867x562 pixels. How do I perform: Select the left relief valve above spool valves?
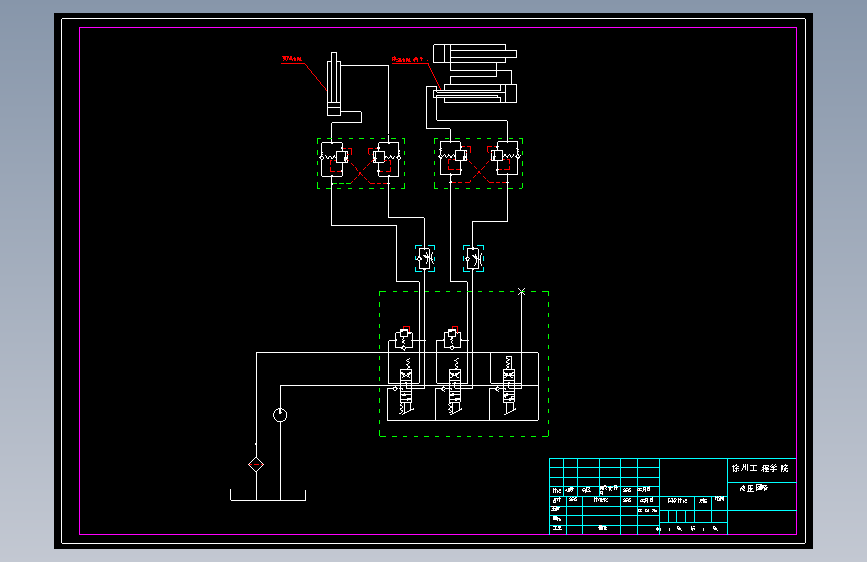[x=404, y=339]
